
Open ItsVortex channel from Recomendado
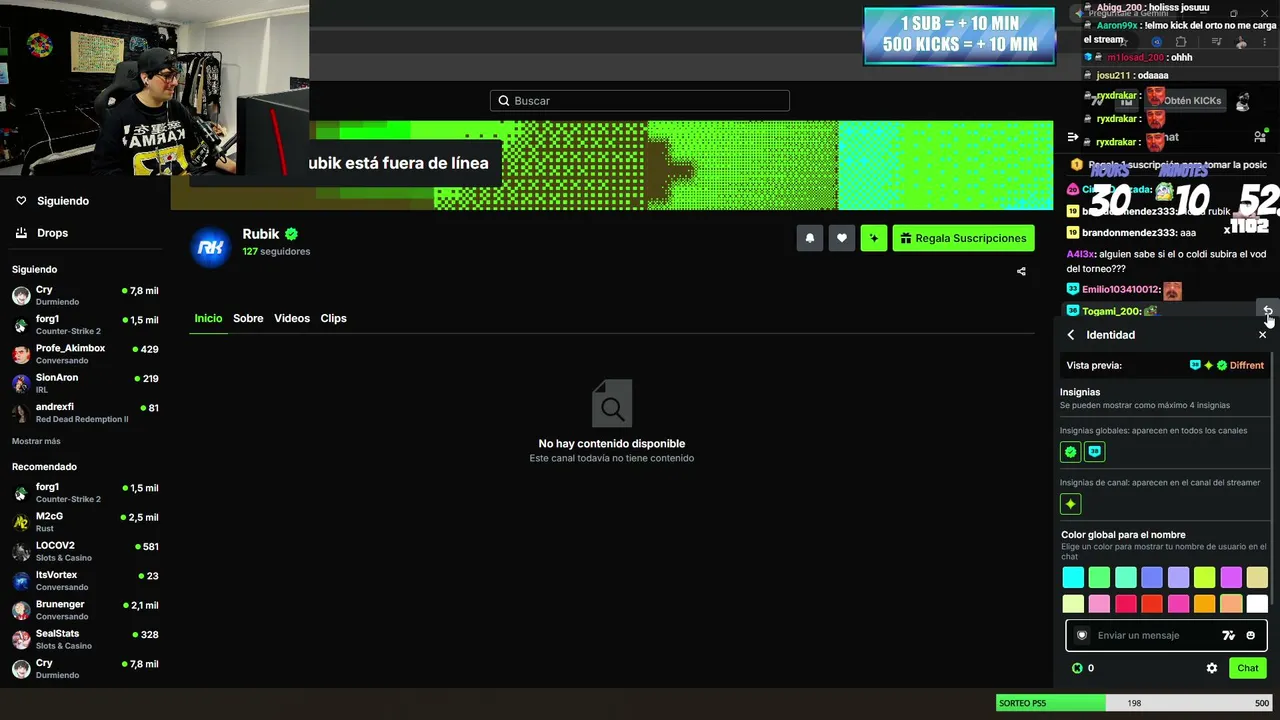(85, 580)
